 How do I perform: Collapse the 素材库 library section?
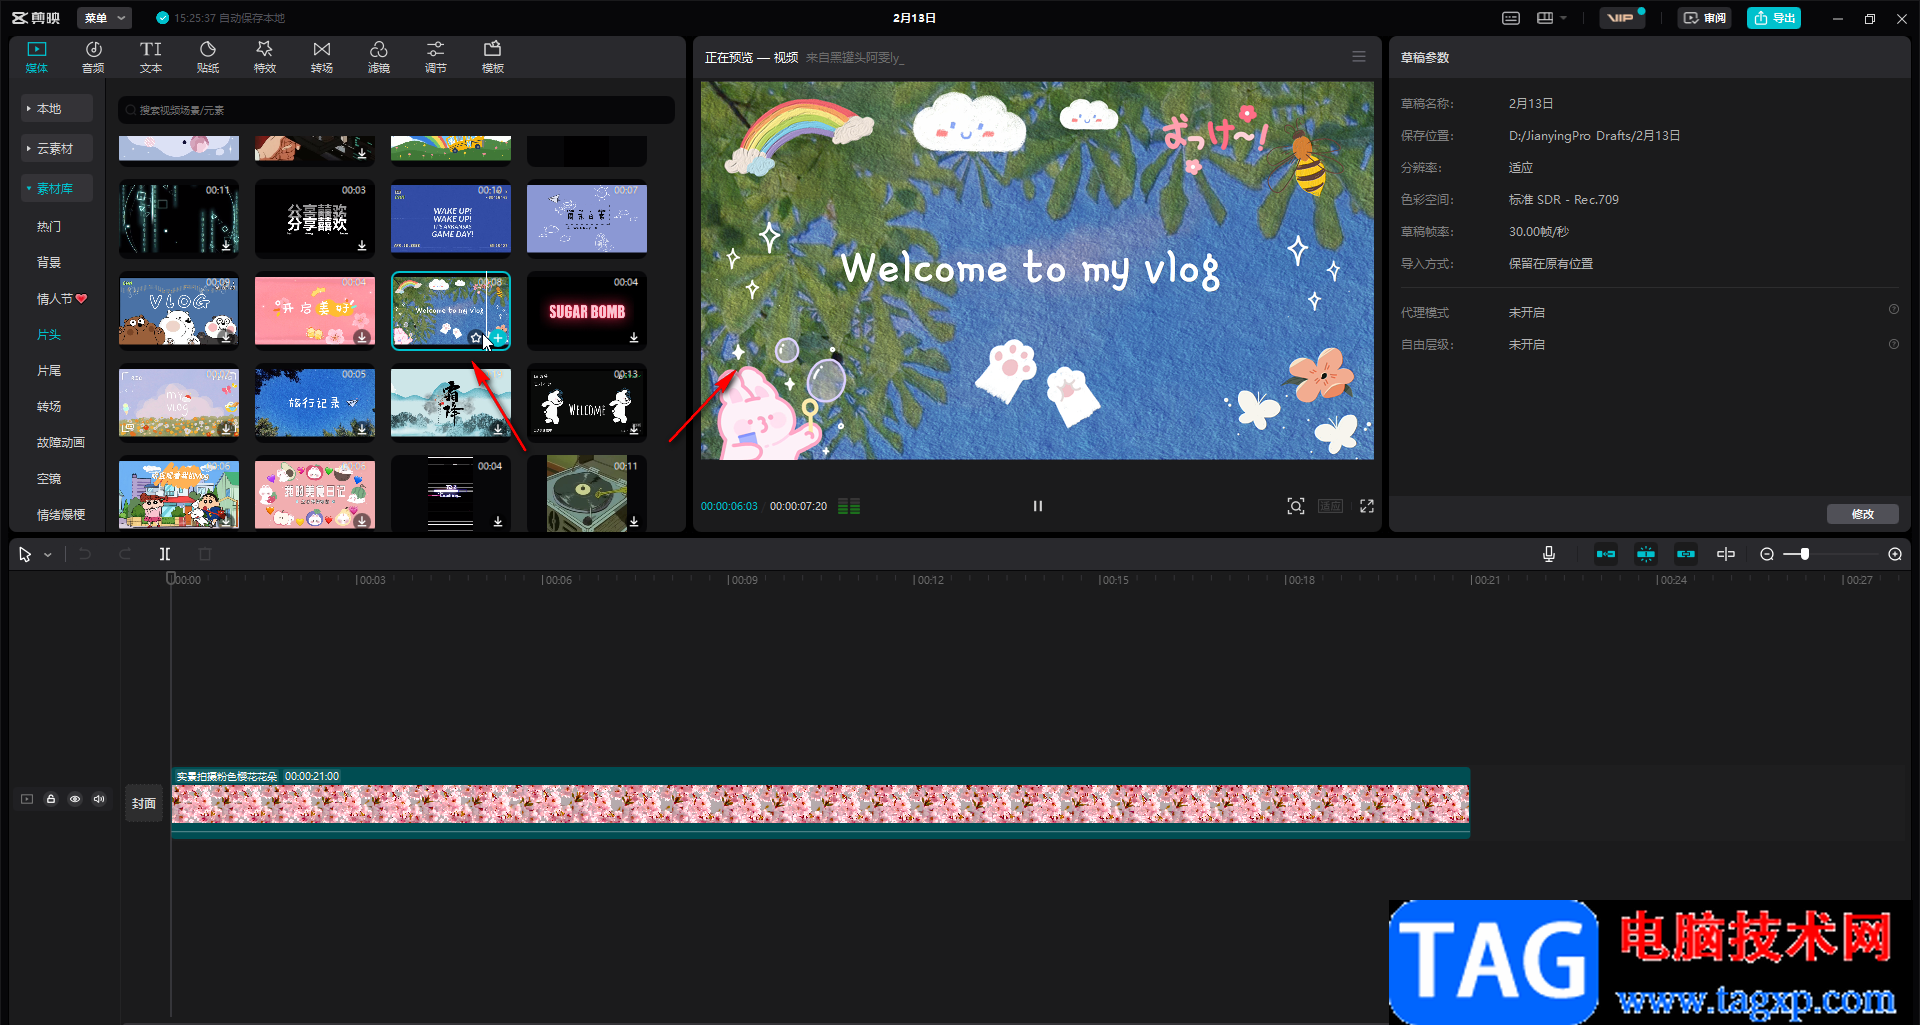click(57, 188)
